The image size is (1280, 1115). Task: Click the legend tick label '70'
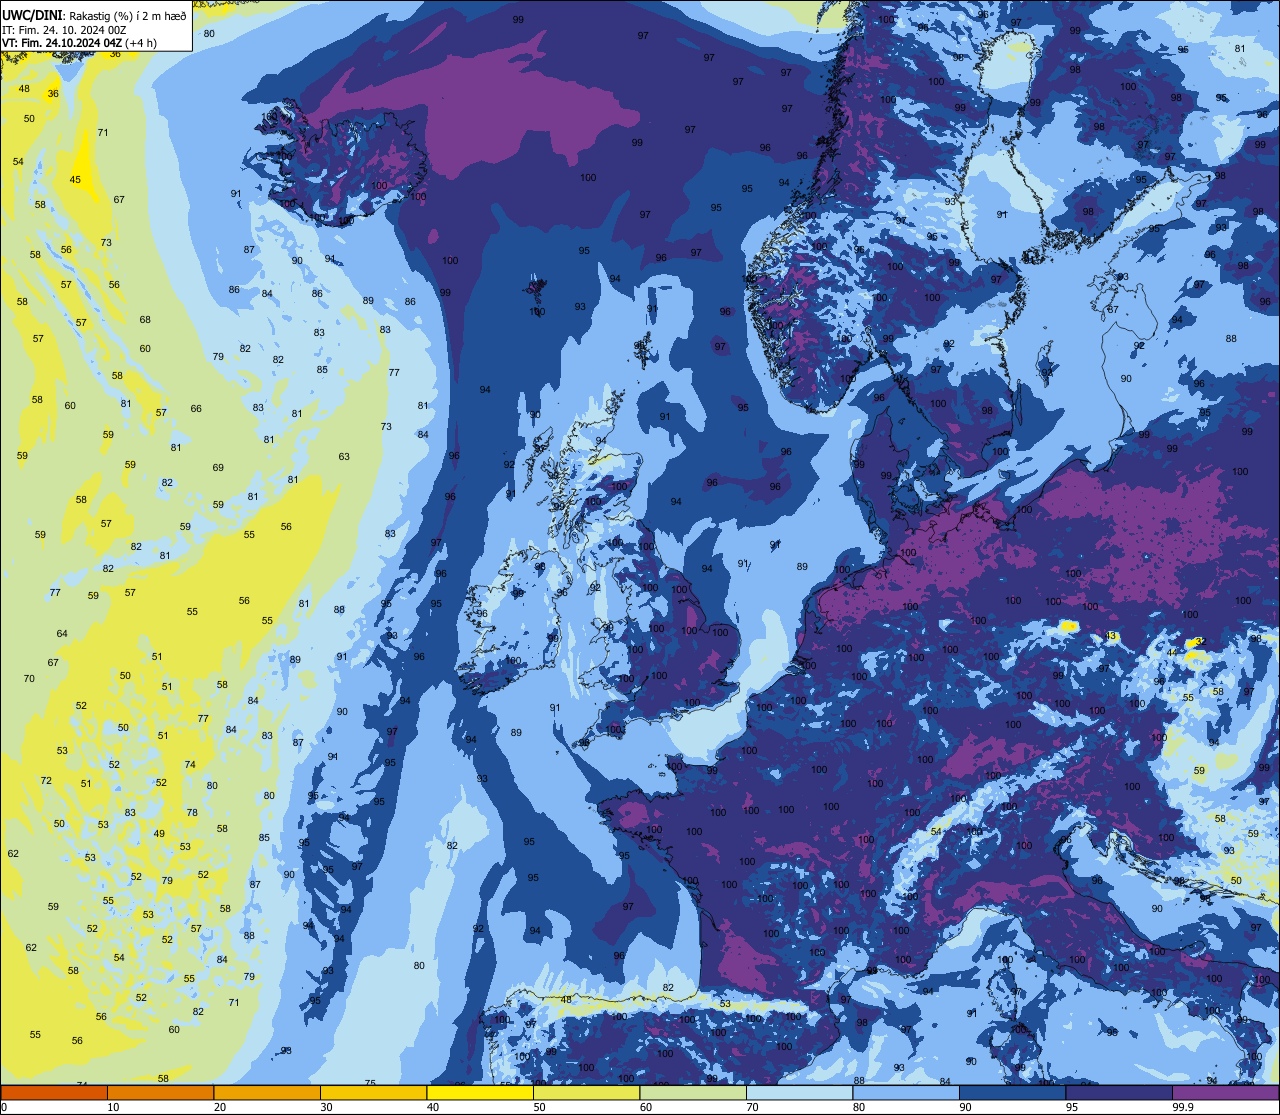click(x=752, y=1107)
